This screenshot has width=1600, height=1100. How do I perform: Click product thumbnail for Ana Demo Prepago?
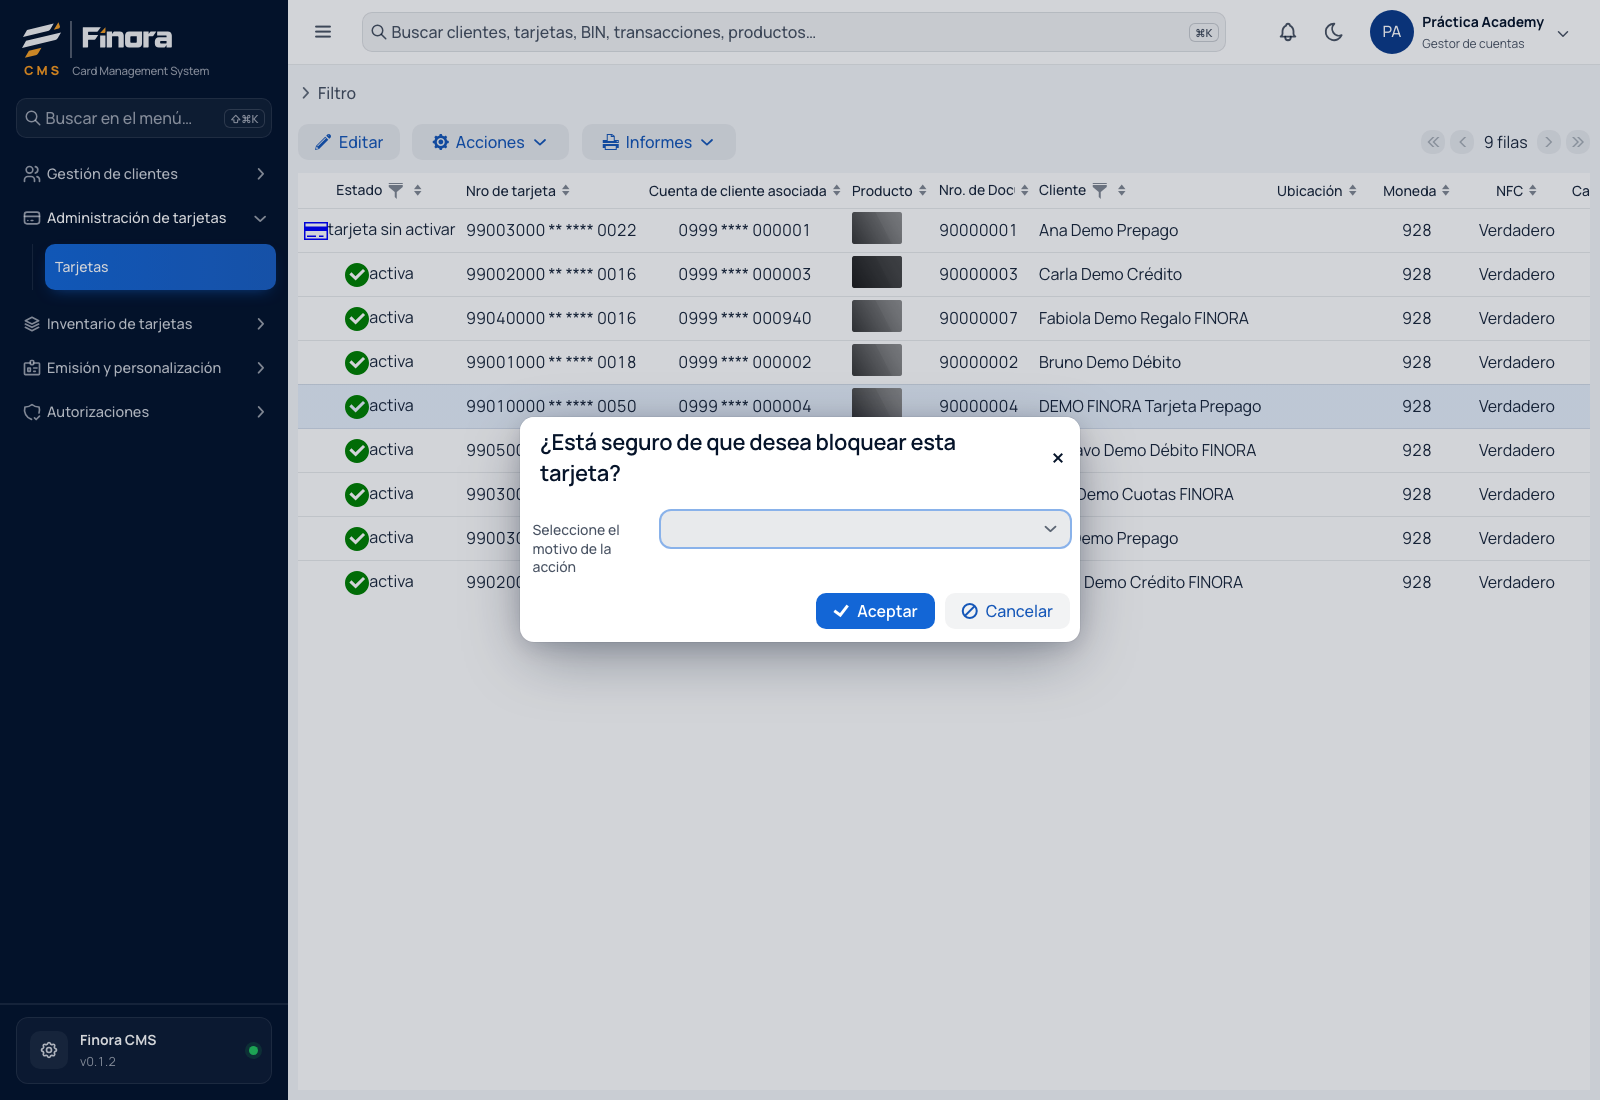coord(877,228)
